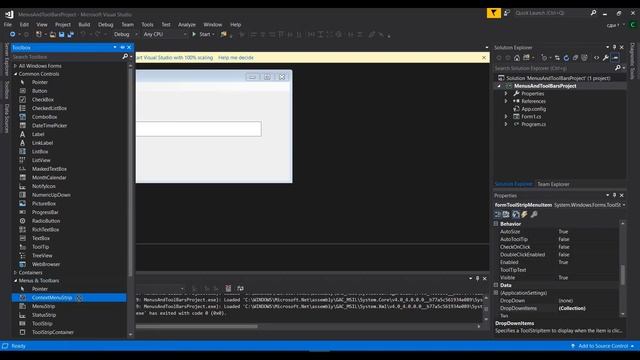Pick the ComboBox control in Toolbox

point(44,117)
